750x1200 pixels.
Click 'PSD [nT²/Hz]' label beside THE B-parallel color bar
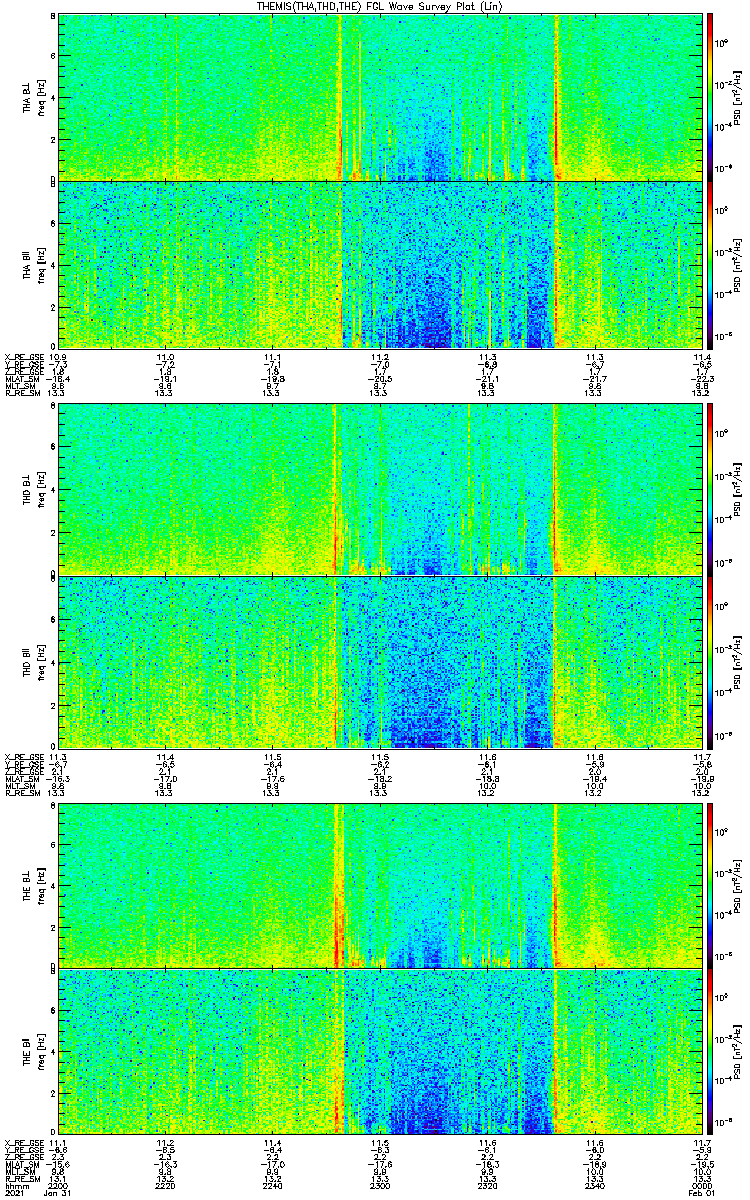pos(737,1052)
